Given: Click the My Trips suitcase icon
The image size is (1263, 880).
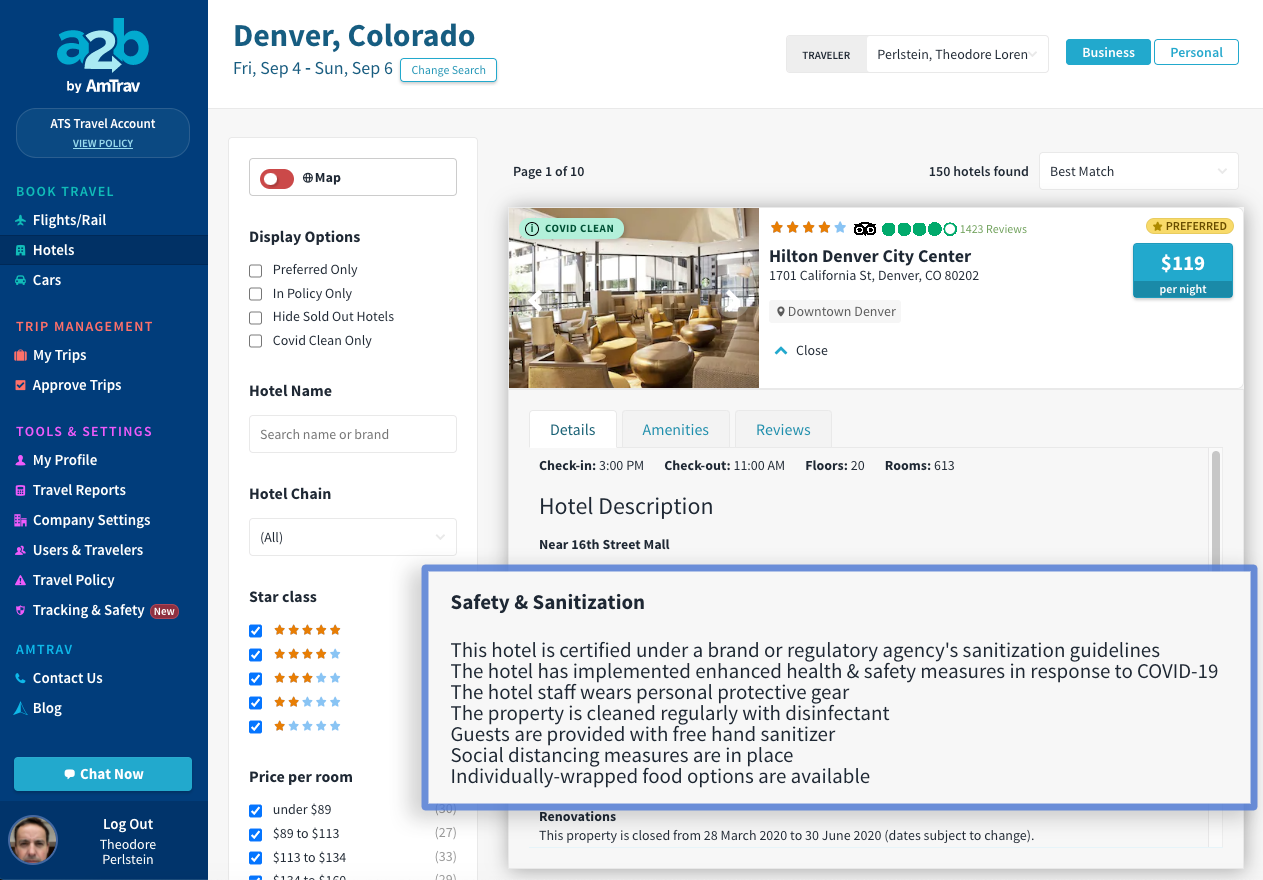Looking at the screenshot, I should 21,355.
